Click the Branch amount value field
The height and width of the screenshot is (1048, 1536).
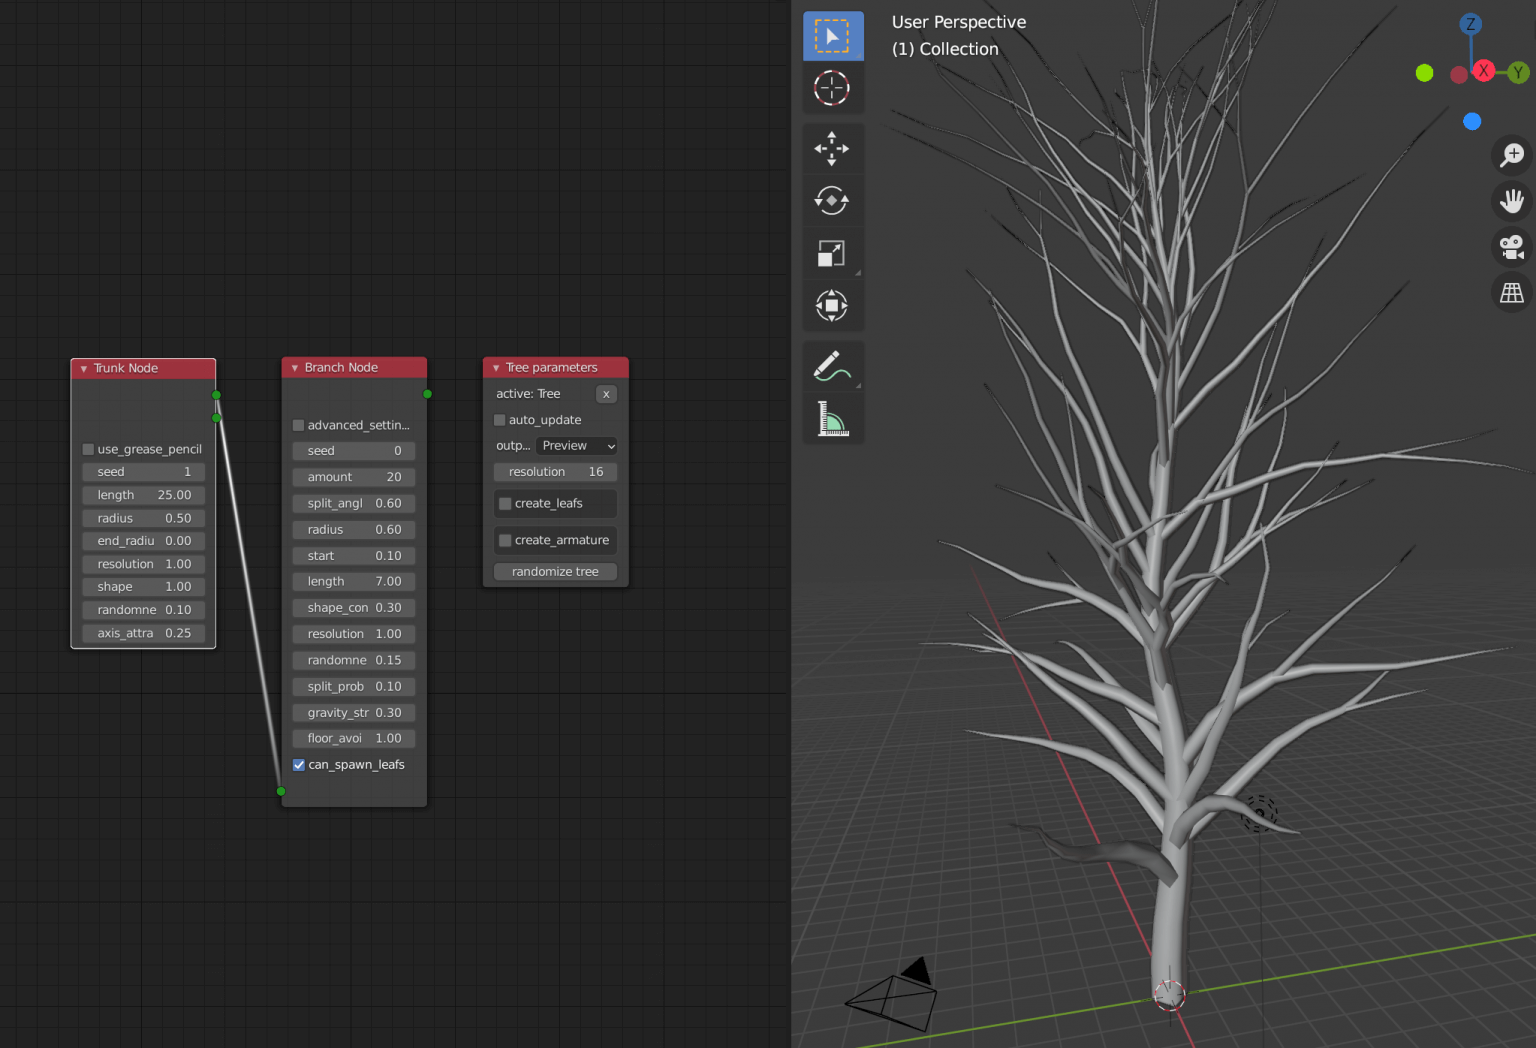354,478
